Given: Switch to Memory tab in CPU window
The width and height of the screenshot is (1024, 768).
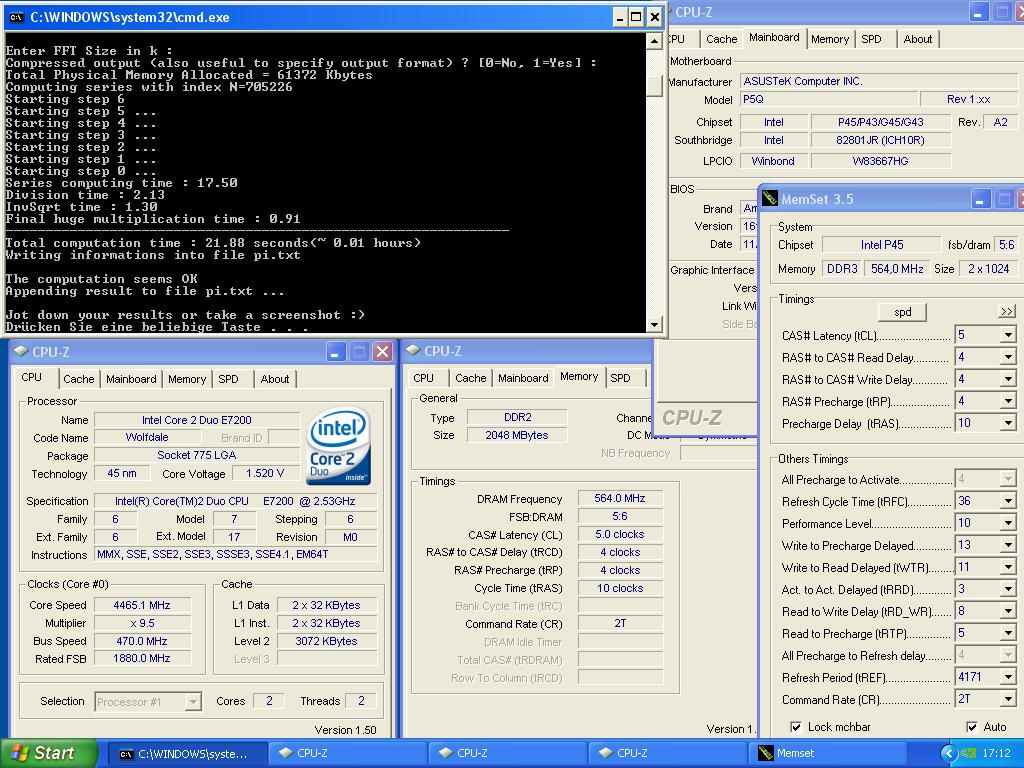Looking at the screenshot, I should pyautogui.click(x=187, y=379).
